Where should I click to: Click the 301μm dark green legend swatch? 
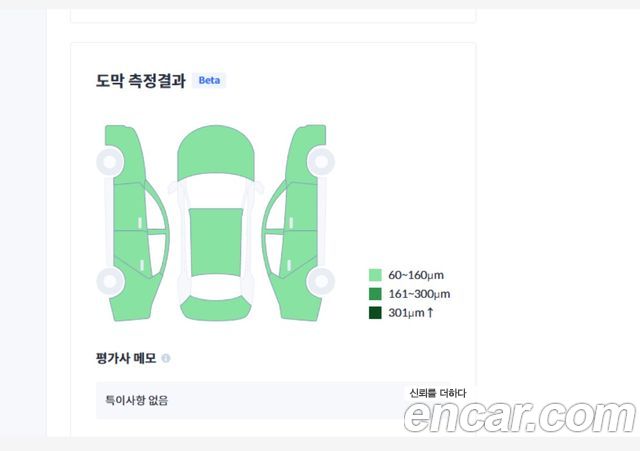[375, 313]
